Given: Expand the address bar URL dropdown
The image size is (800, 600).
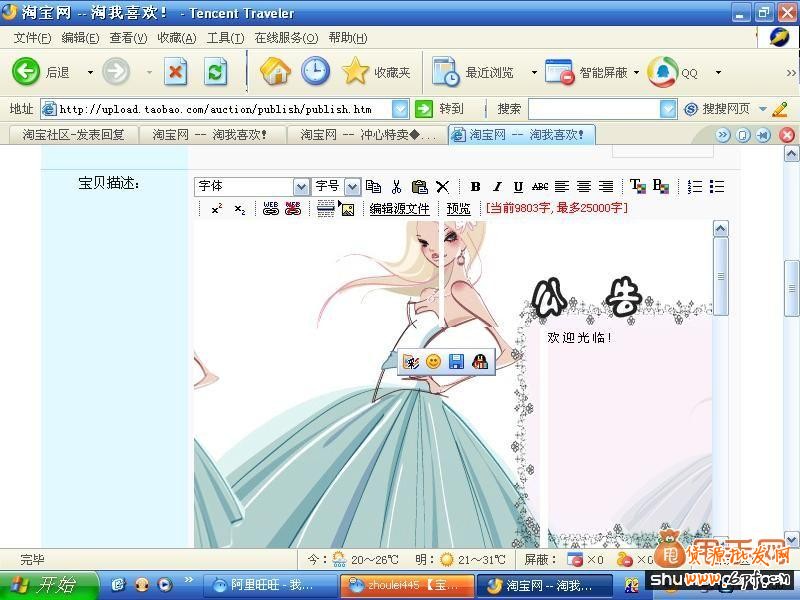Looking at the screenshot, I should [400, 109].
